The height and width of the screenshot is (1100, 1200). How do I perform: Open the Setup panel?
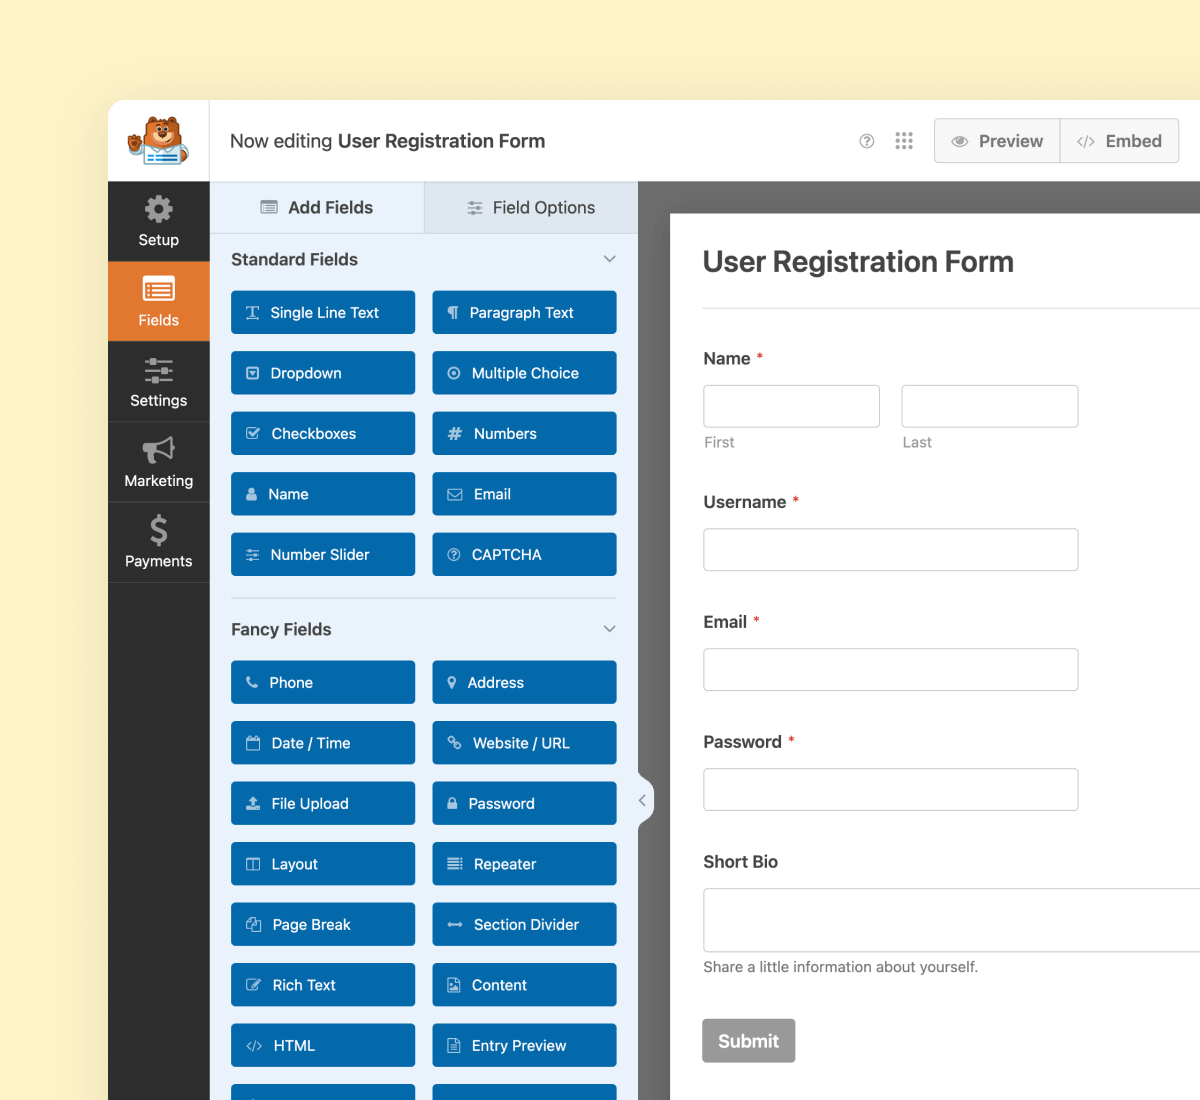(x=158, y=221)
